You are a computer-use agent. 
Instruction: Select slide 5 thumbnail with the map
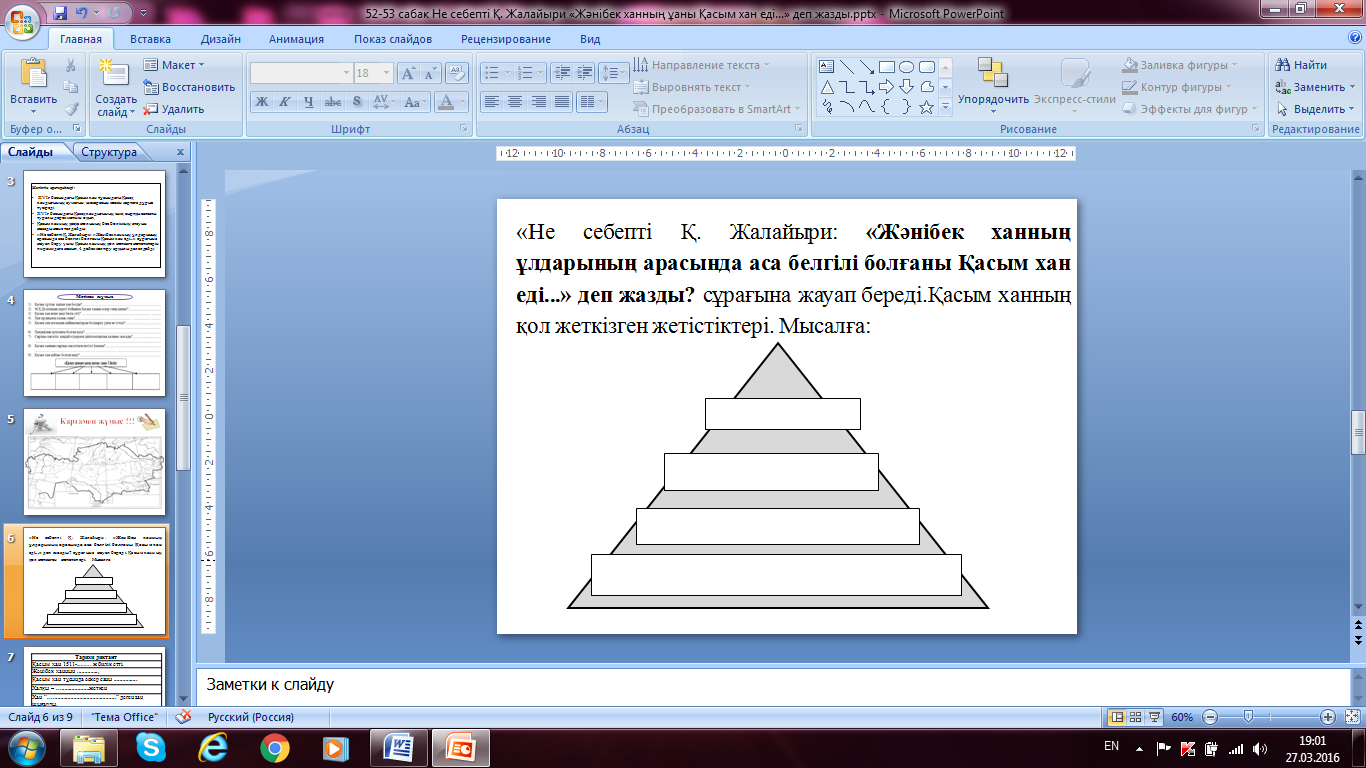click(x=96, y=461)
